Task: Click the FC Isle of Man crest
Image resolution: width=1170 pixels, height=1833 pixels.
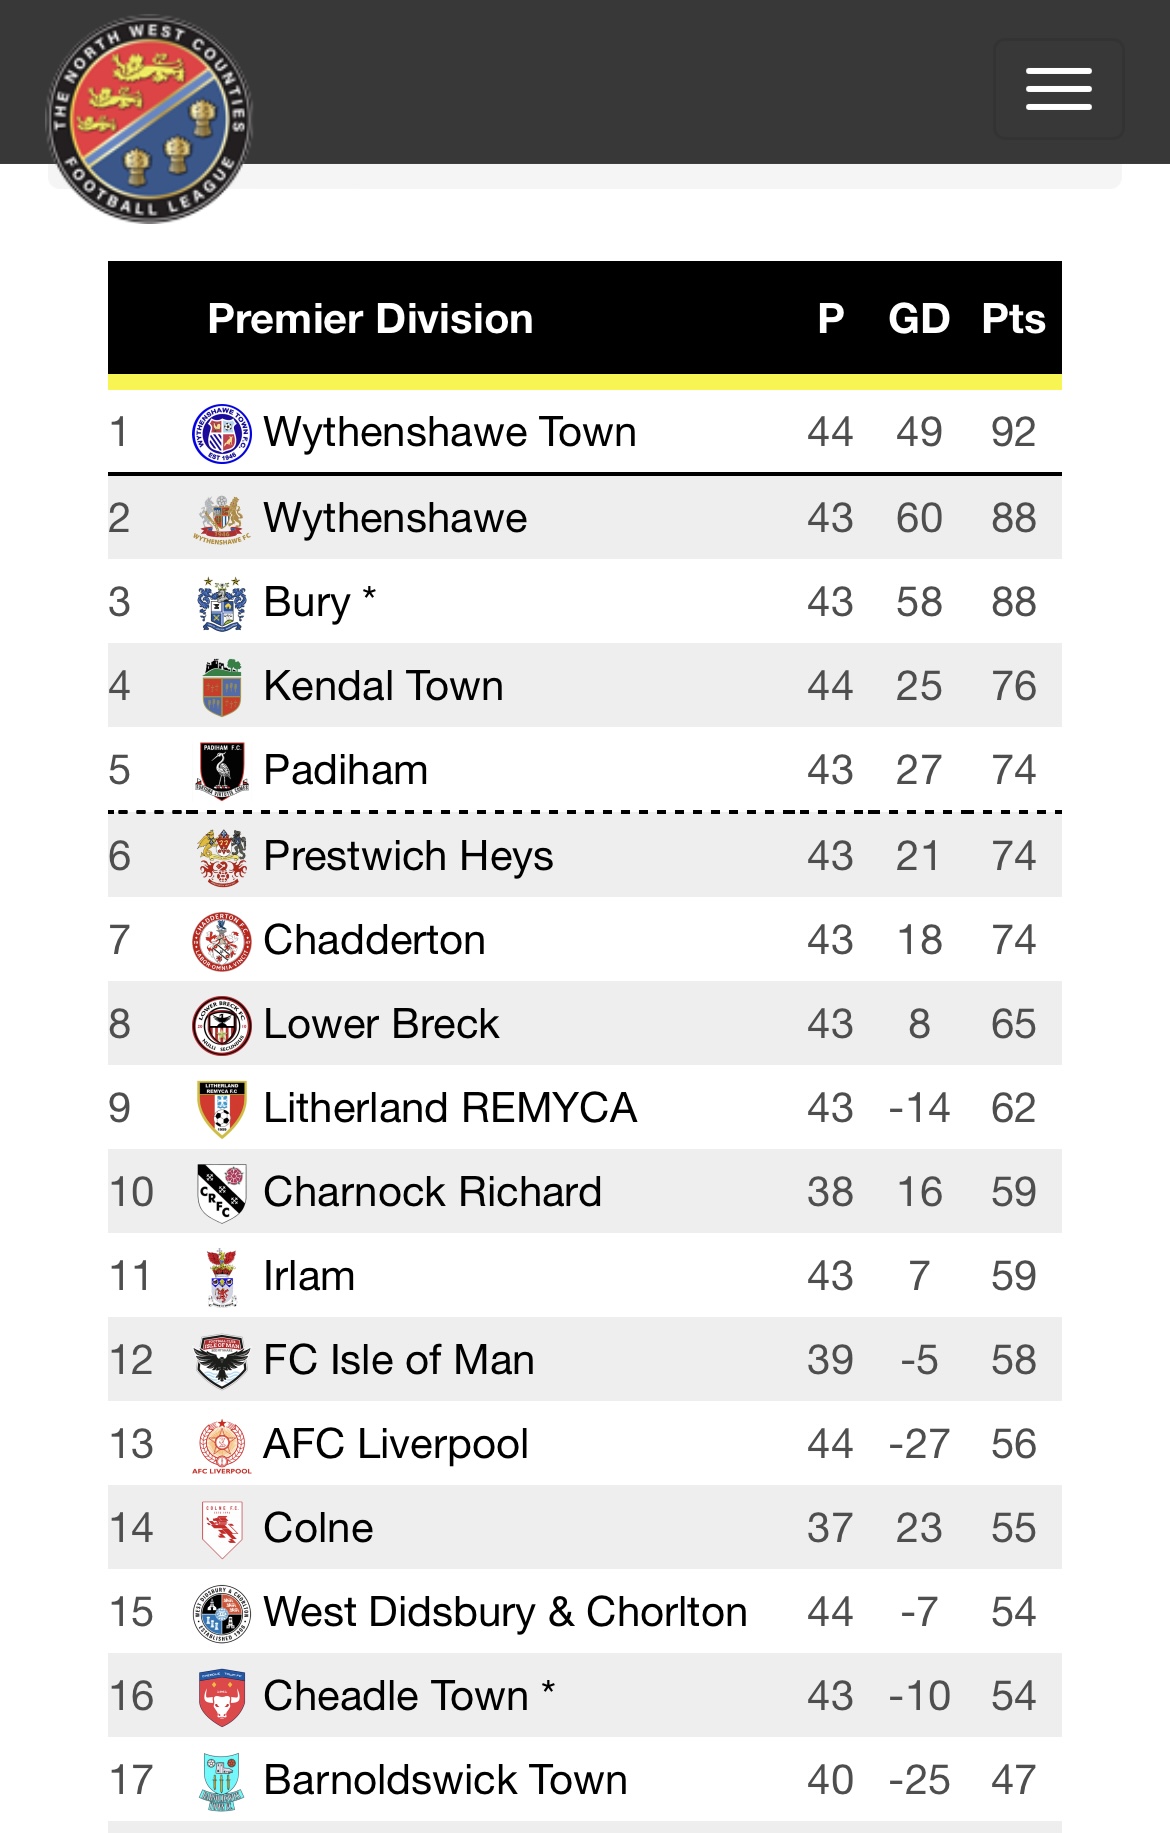Action: tap(221, 1361)
